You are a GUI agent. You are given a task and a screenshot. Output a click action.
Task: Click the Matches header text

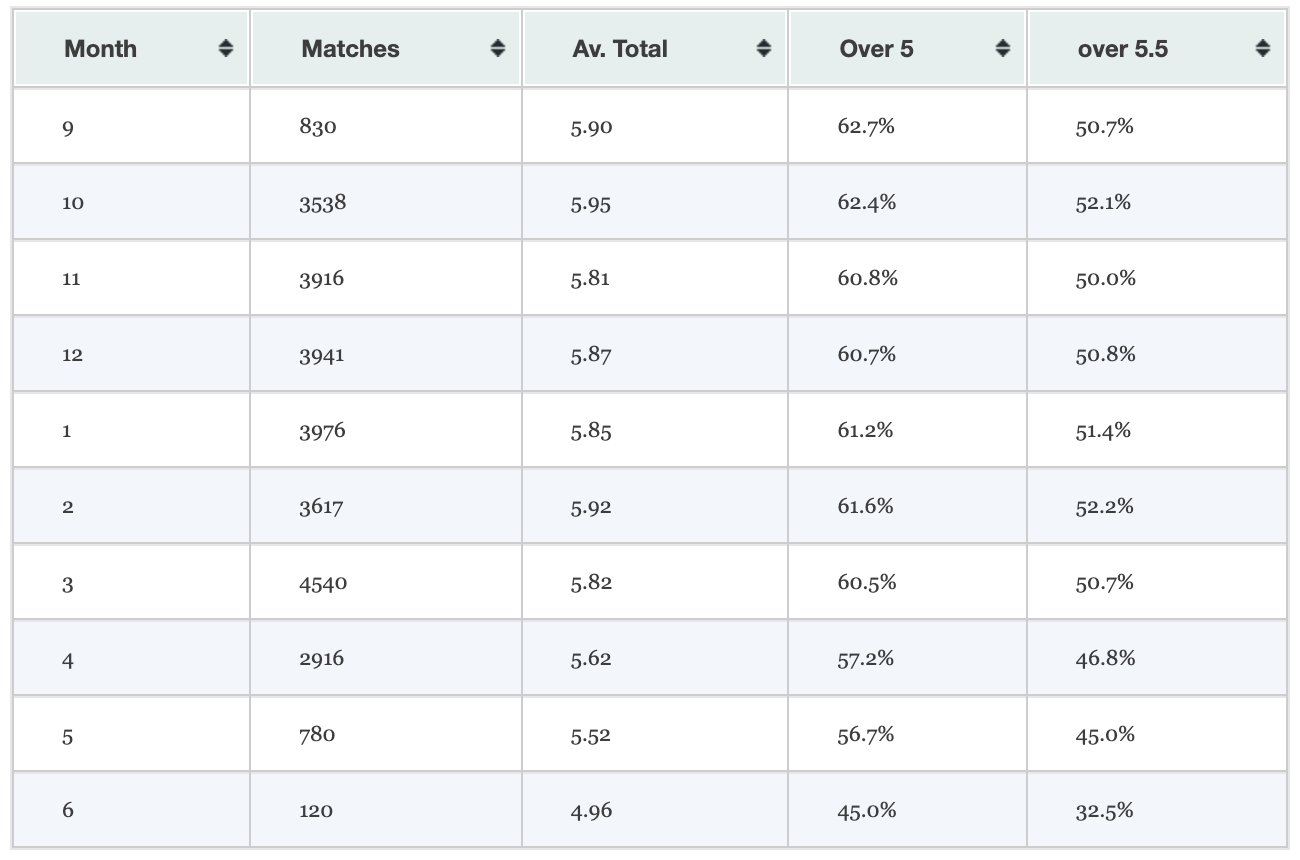pyautogui.click(x=350, y=48)
